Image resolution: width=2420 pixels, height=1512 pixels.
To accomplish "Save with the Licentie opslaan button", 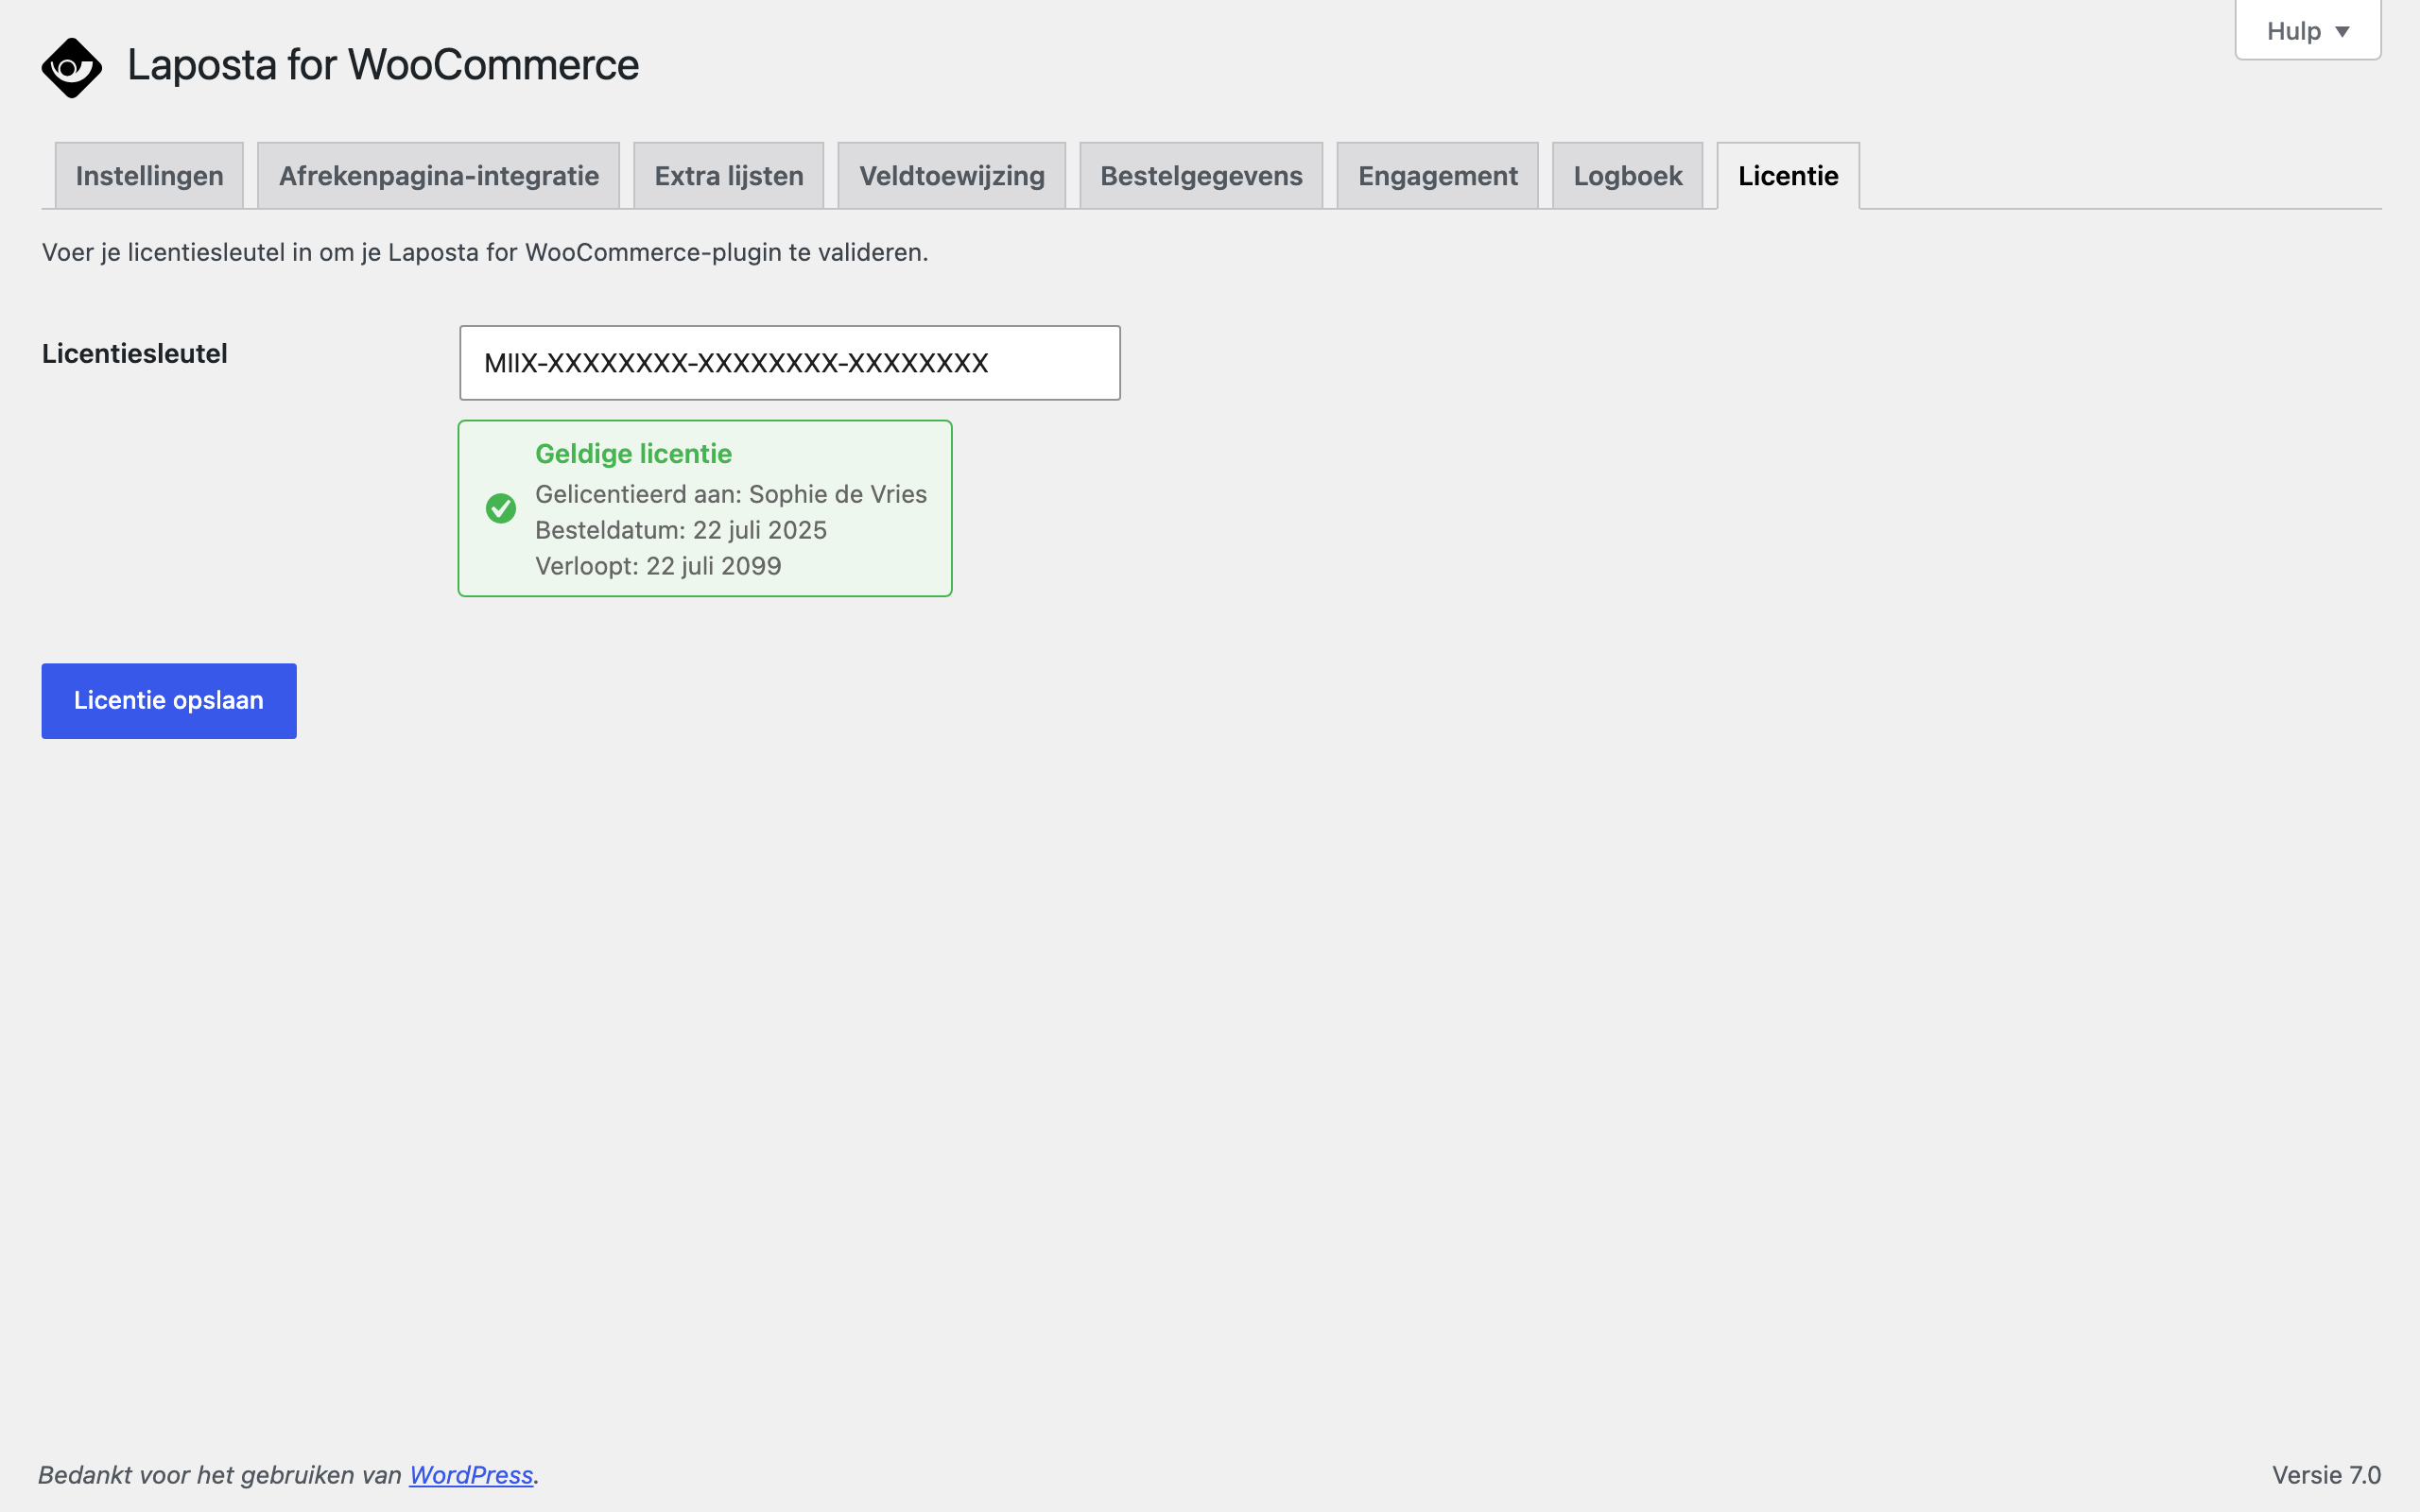I will pos(169,701).
